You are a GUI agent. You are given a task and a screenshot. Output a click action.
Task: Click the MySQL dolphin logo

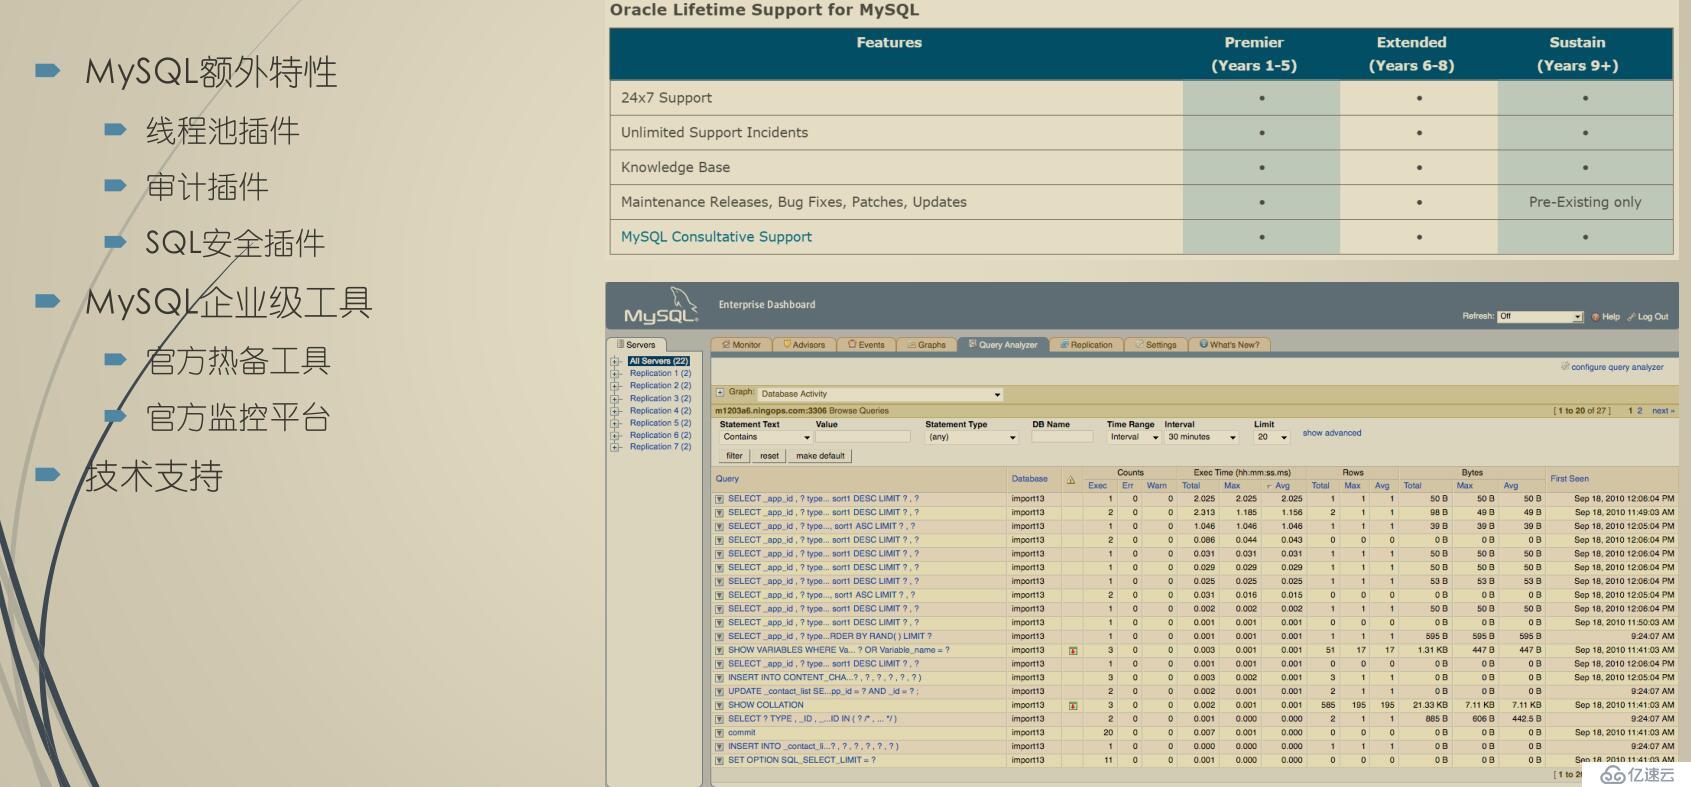tap(661, 306)
